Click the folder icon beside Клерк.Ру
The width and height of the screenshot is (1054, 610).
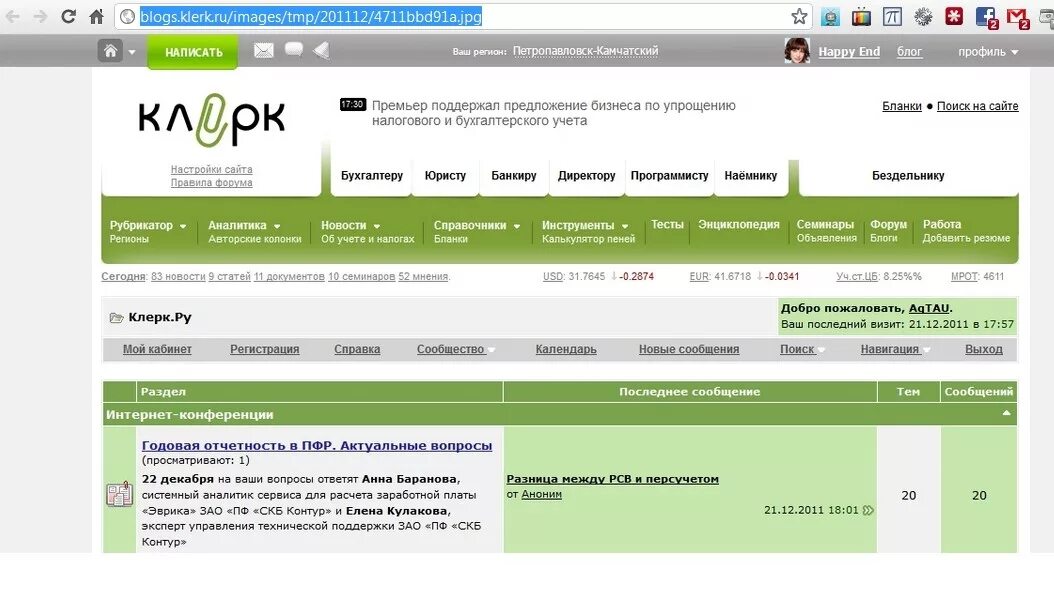click(117, 317)
